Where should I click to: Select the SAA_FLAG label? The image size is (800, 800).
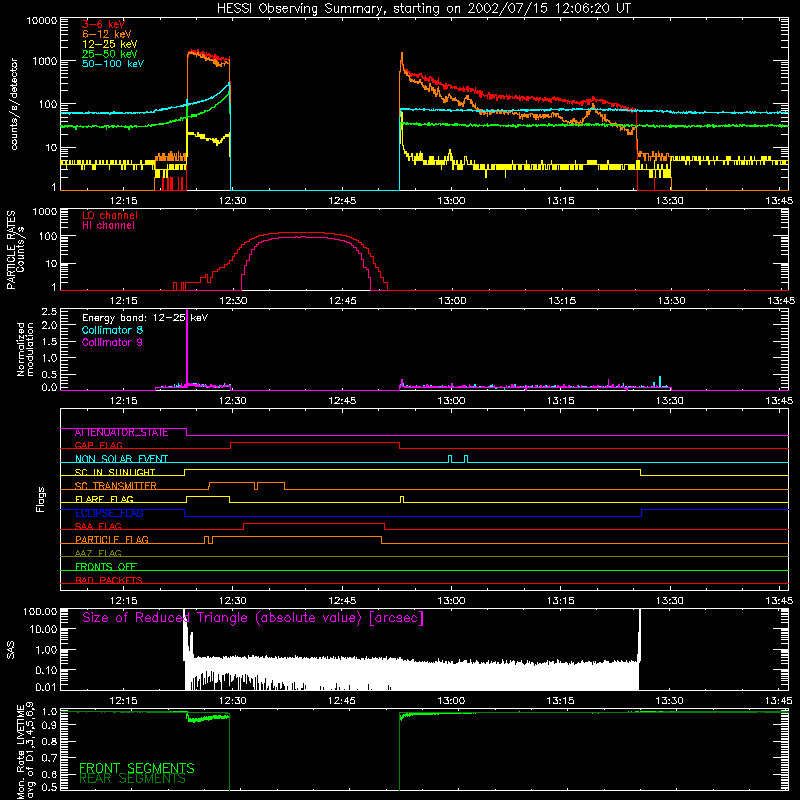[98, 526]
